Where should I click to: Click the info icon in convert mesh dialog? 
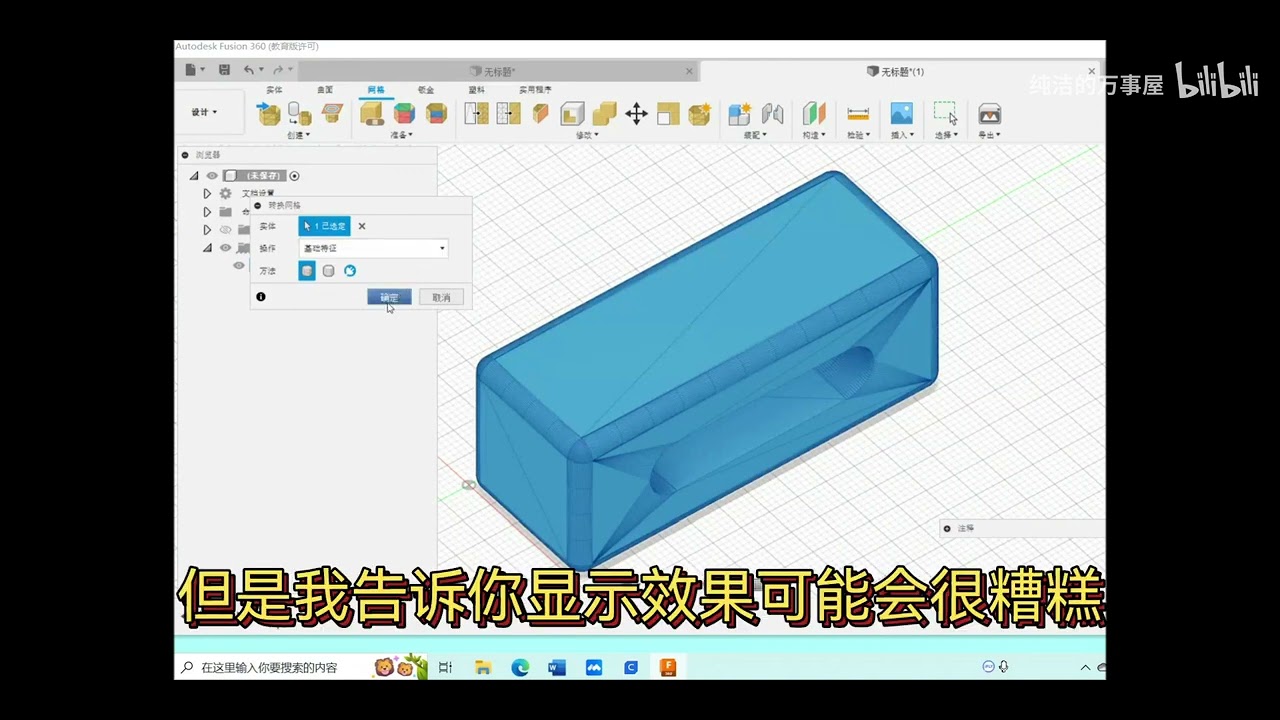point(261,297)
